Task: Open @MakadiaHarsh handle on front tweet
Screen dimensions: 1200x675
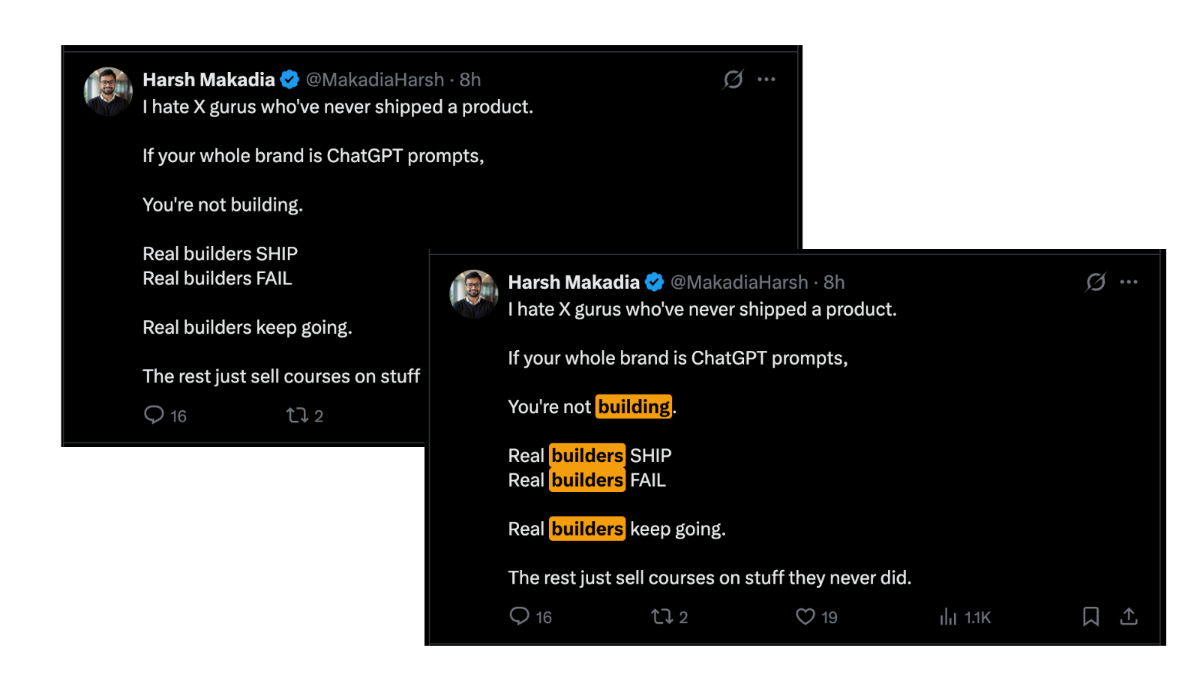Action: tap(740, 283)
